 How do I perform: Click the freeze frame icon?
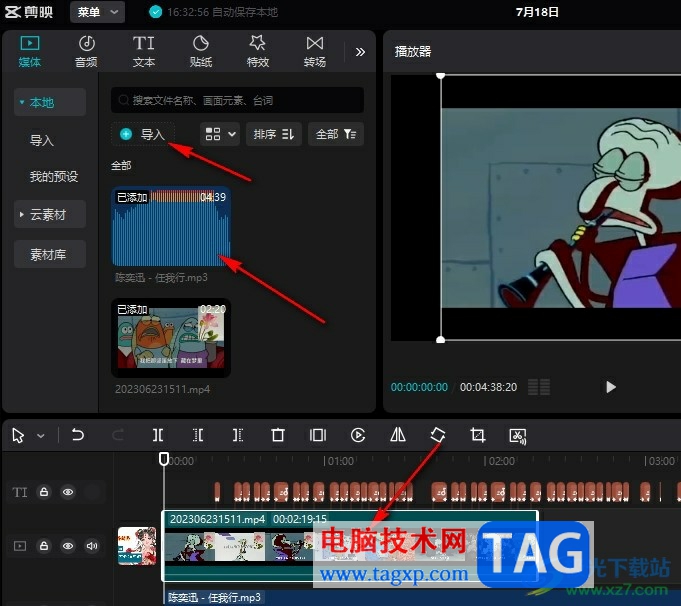pyautogui.click(x=317, y=435)
